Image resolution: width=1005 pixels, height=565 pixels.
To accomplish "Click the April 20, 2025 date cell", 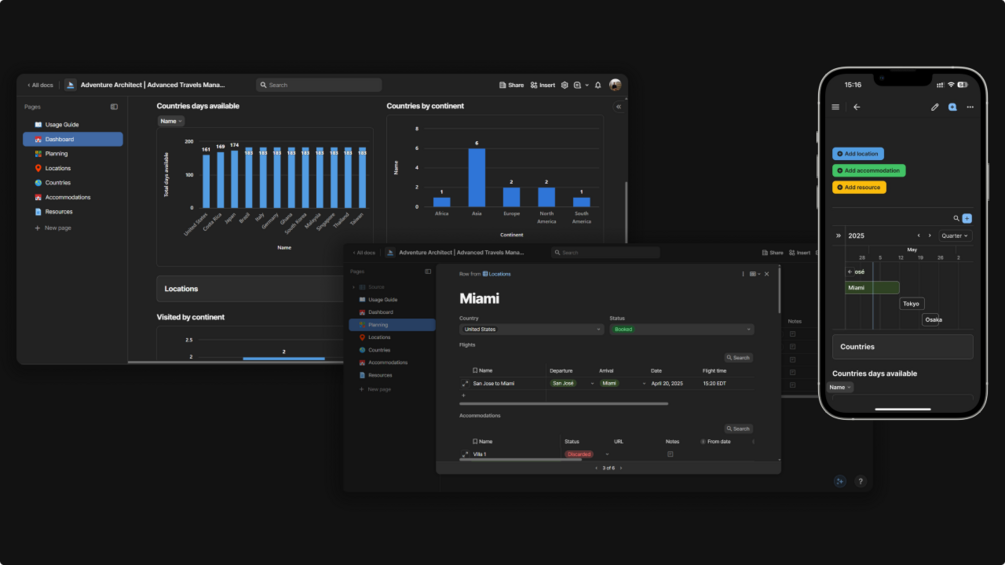I will (667, 384).
